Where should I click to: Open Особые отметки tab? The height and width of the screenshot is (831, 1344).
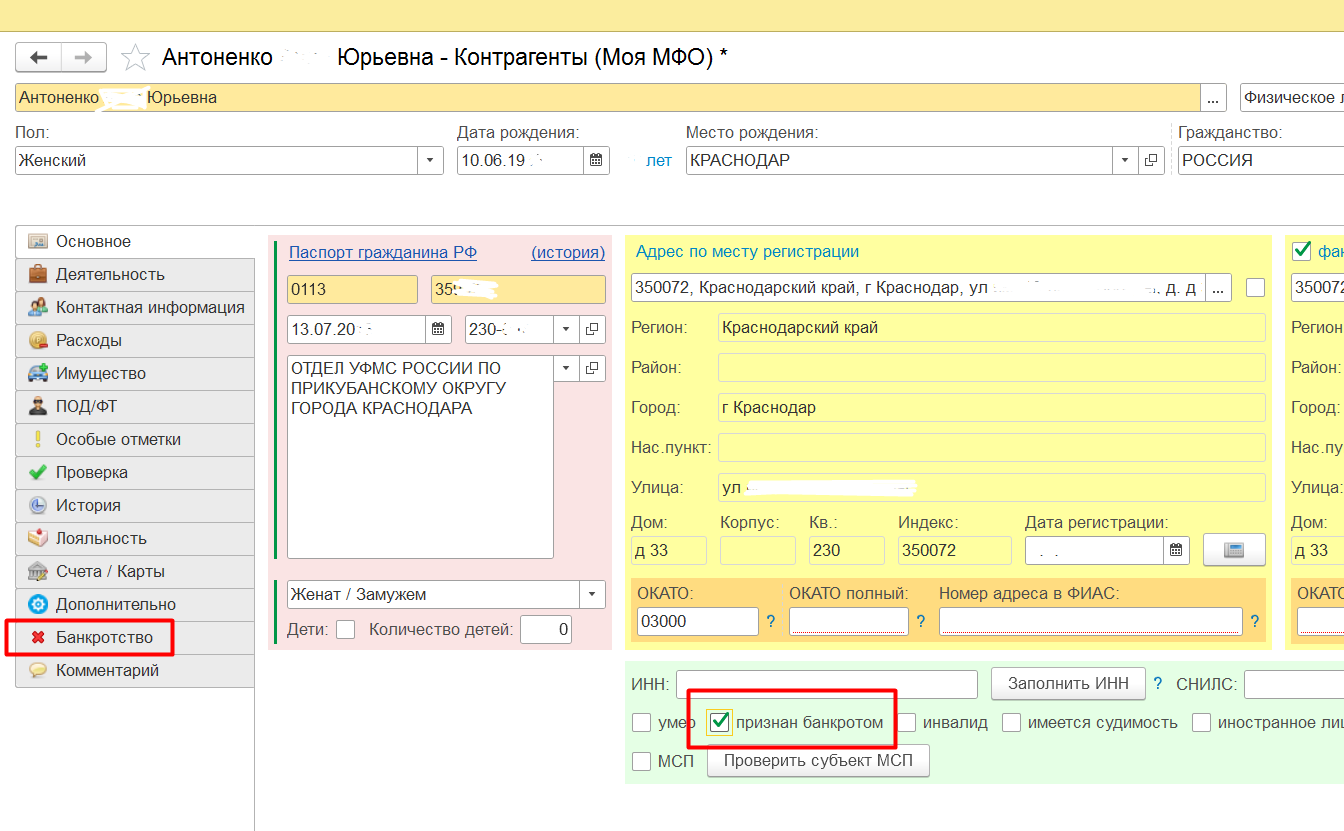(x=135, y=440)
